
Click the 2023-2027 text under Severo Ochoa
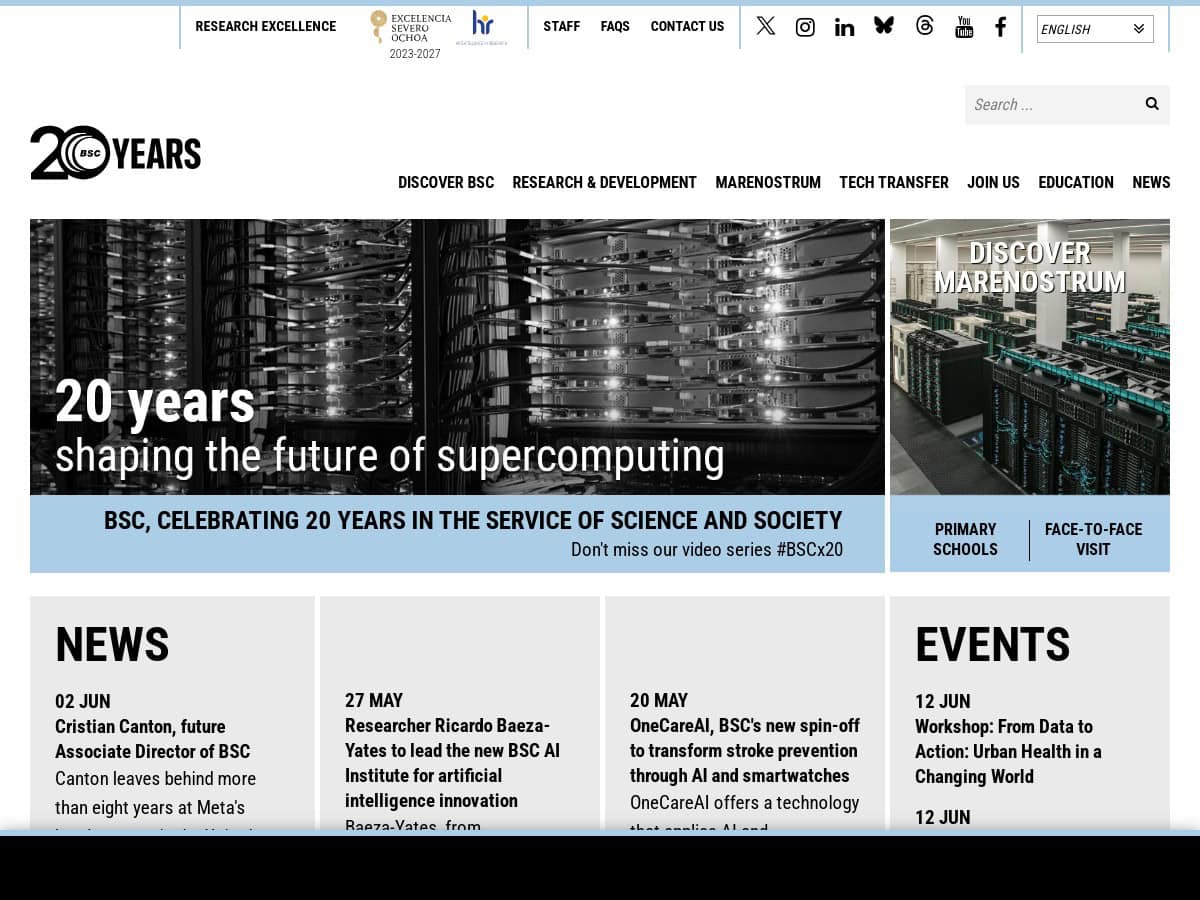[415, 54]
